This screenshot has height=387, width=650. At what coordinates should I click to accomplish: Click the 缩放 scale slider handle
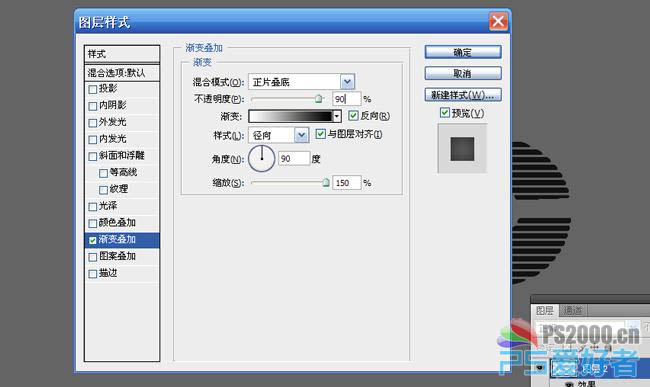[326, 182]
